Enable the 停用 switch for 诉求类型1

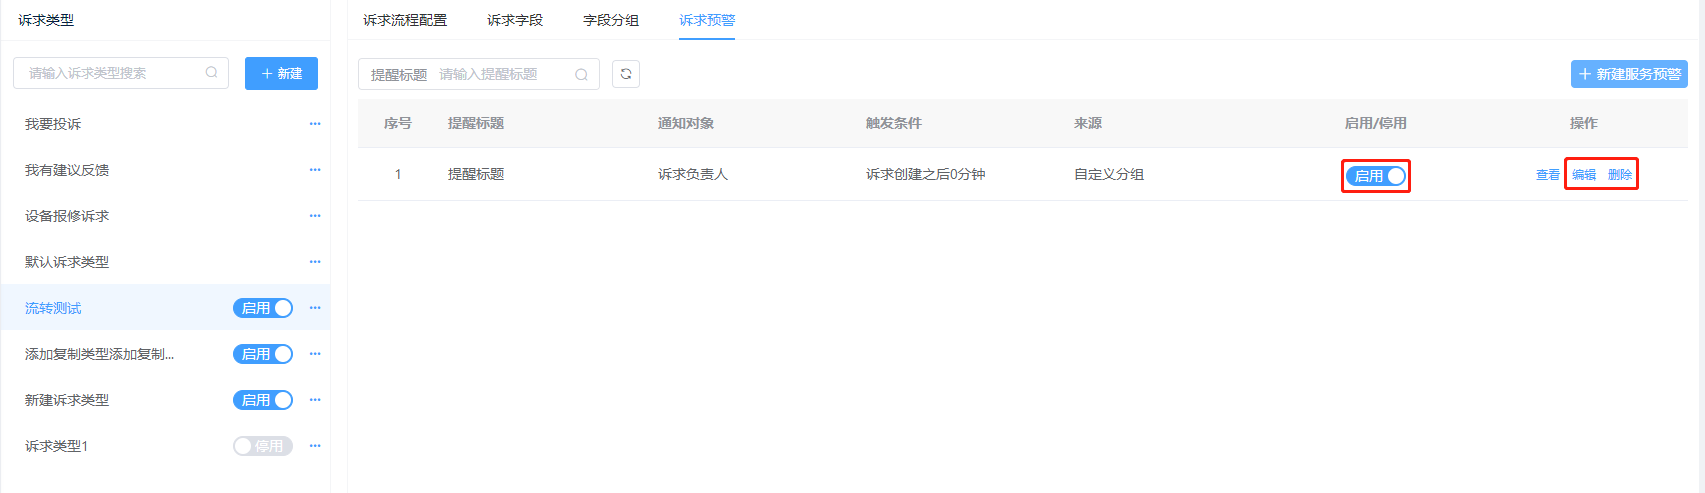(x=263, y=446)
